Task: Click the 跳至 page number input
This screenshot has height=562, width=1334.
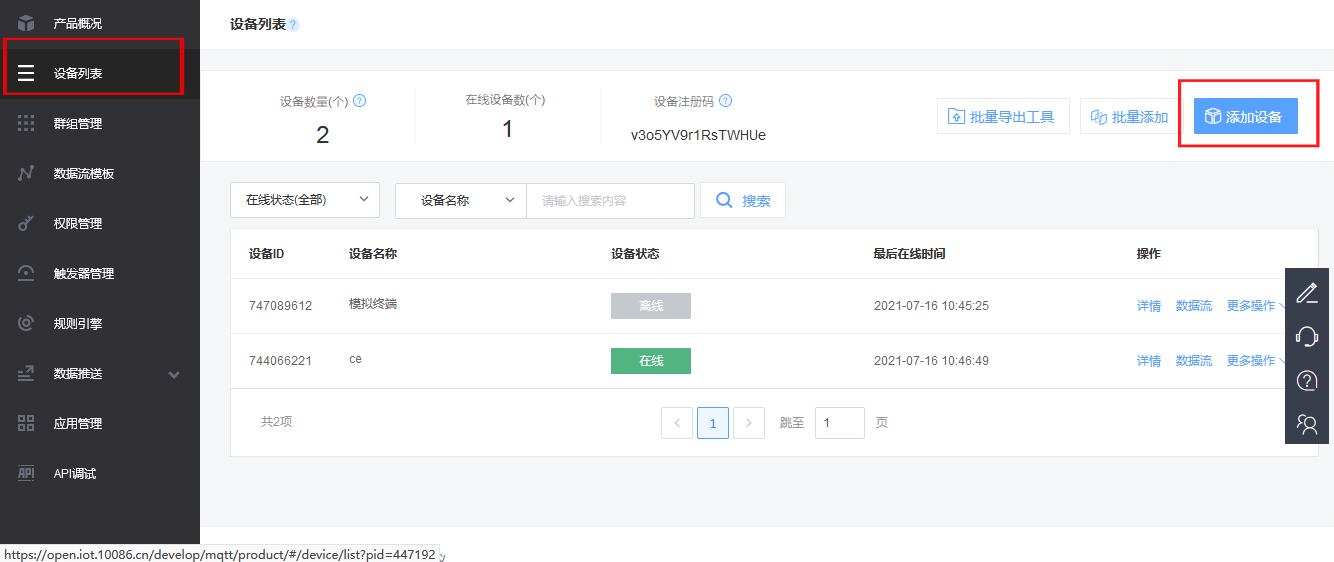Action: 840,423
